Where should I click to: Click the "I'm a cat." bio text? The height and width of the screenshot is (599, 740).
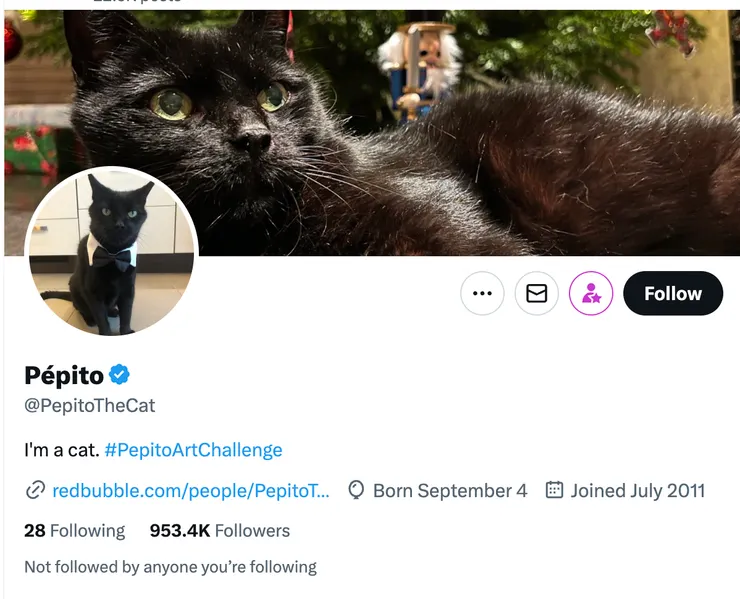tap(61, 450)
